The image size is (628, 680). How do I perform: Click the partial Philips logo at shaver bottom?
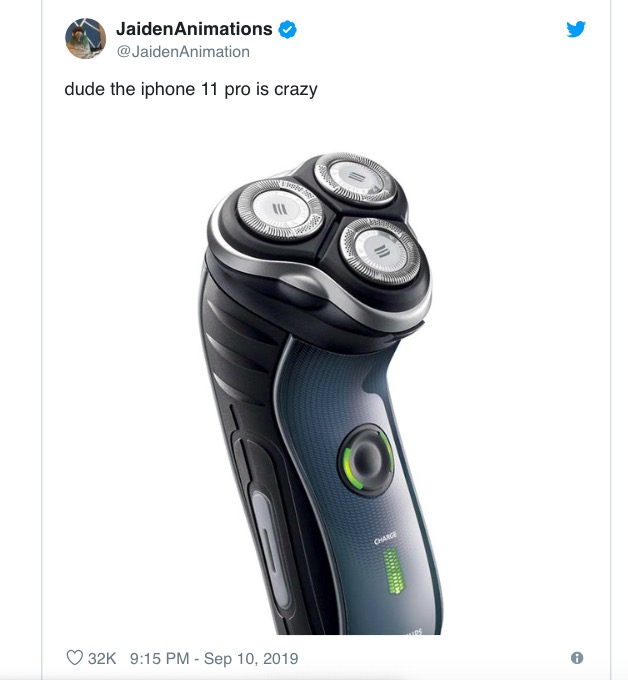coord(414,631)
